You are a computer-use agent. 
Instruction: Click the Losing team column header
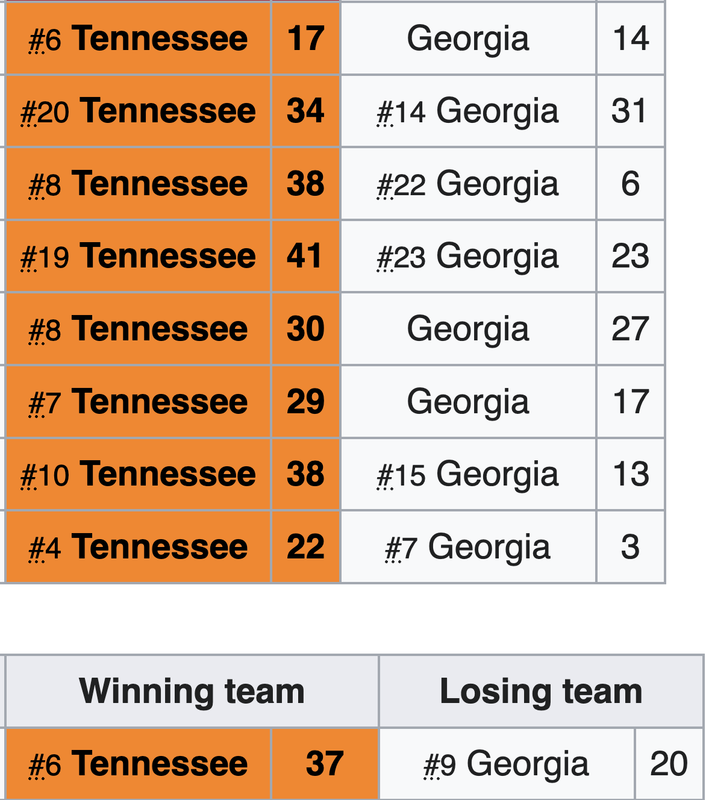point(541,691)
